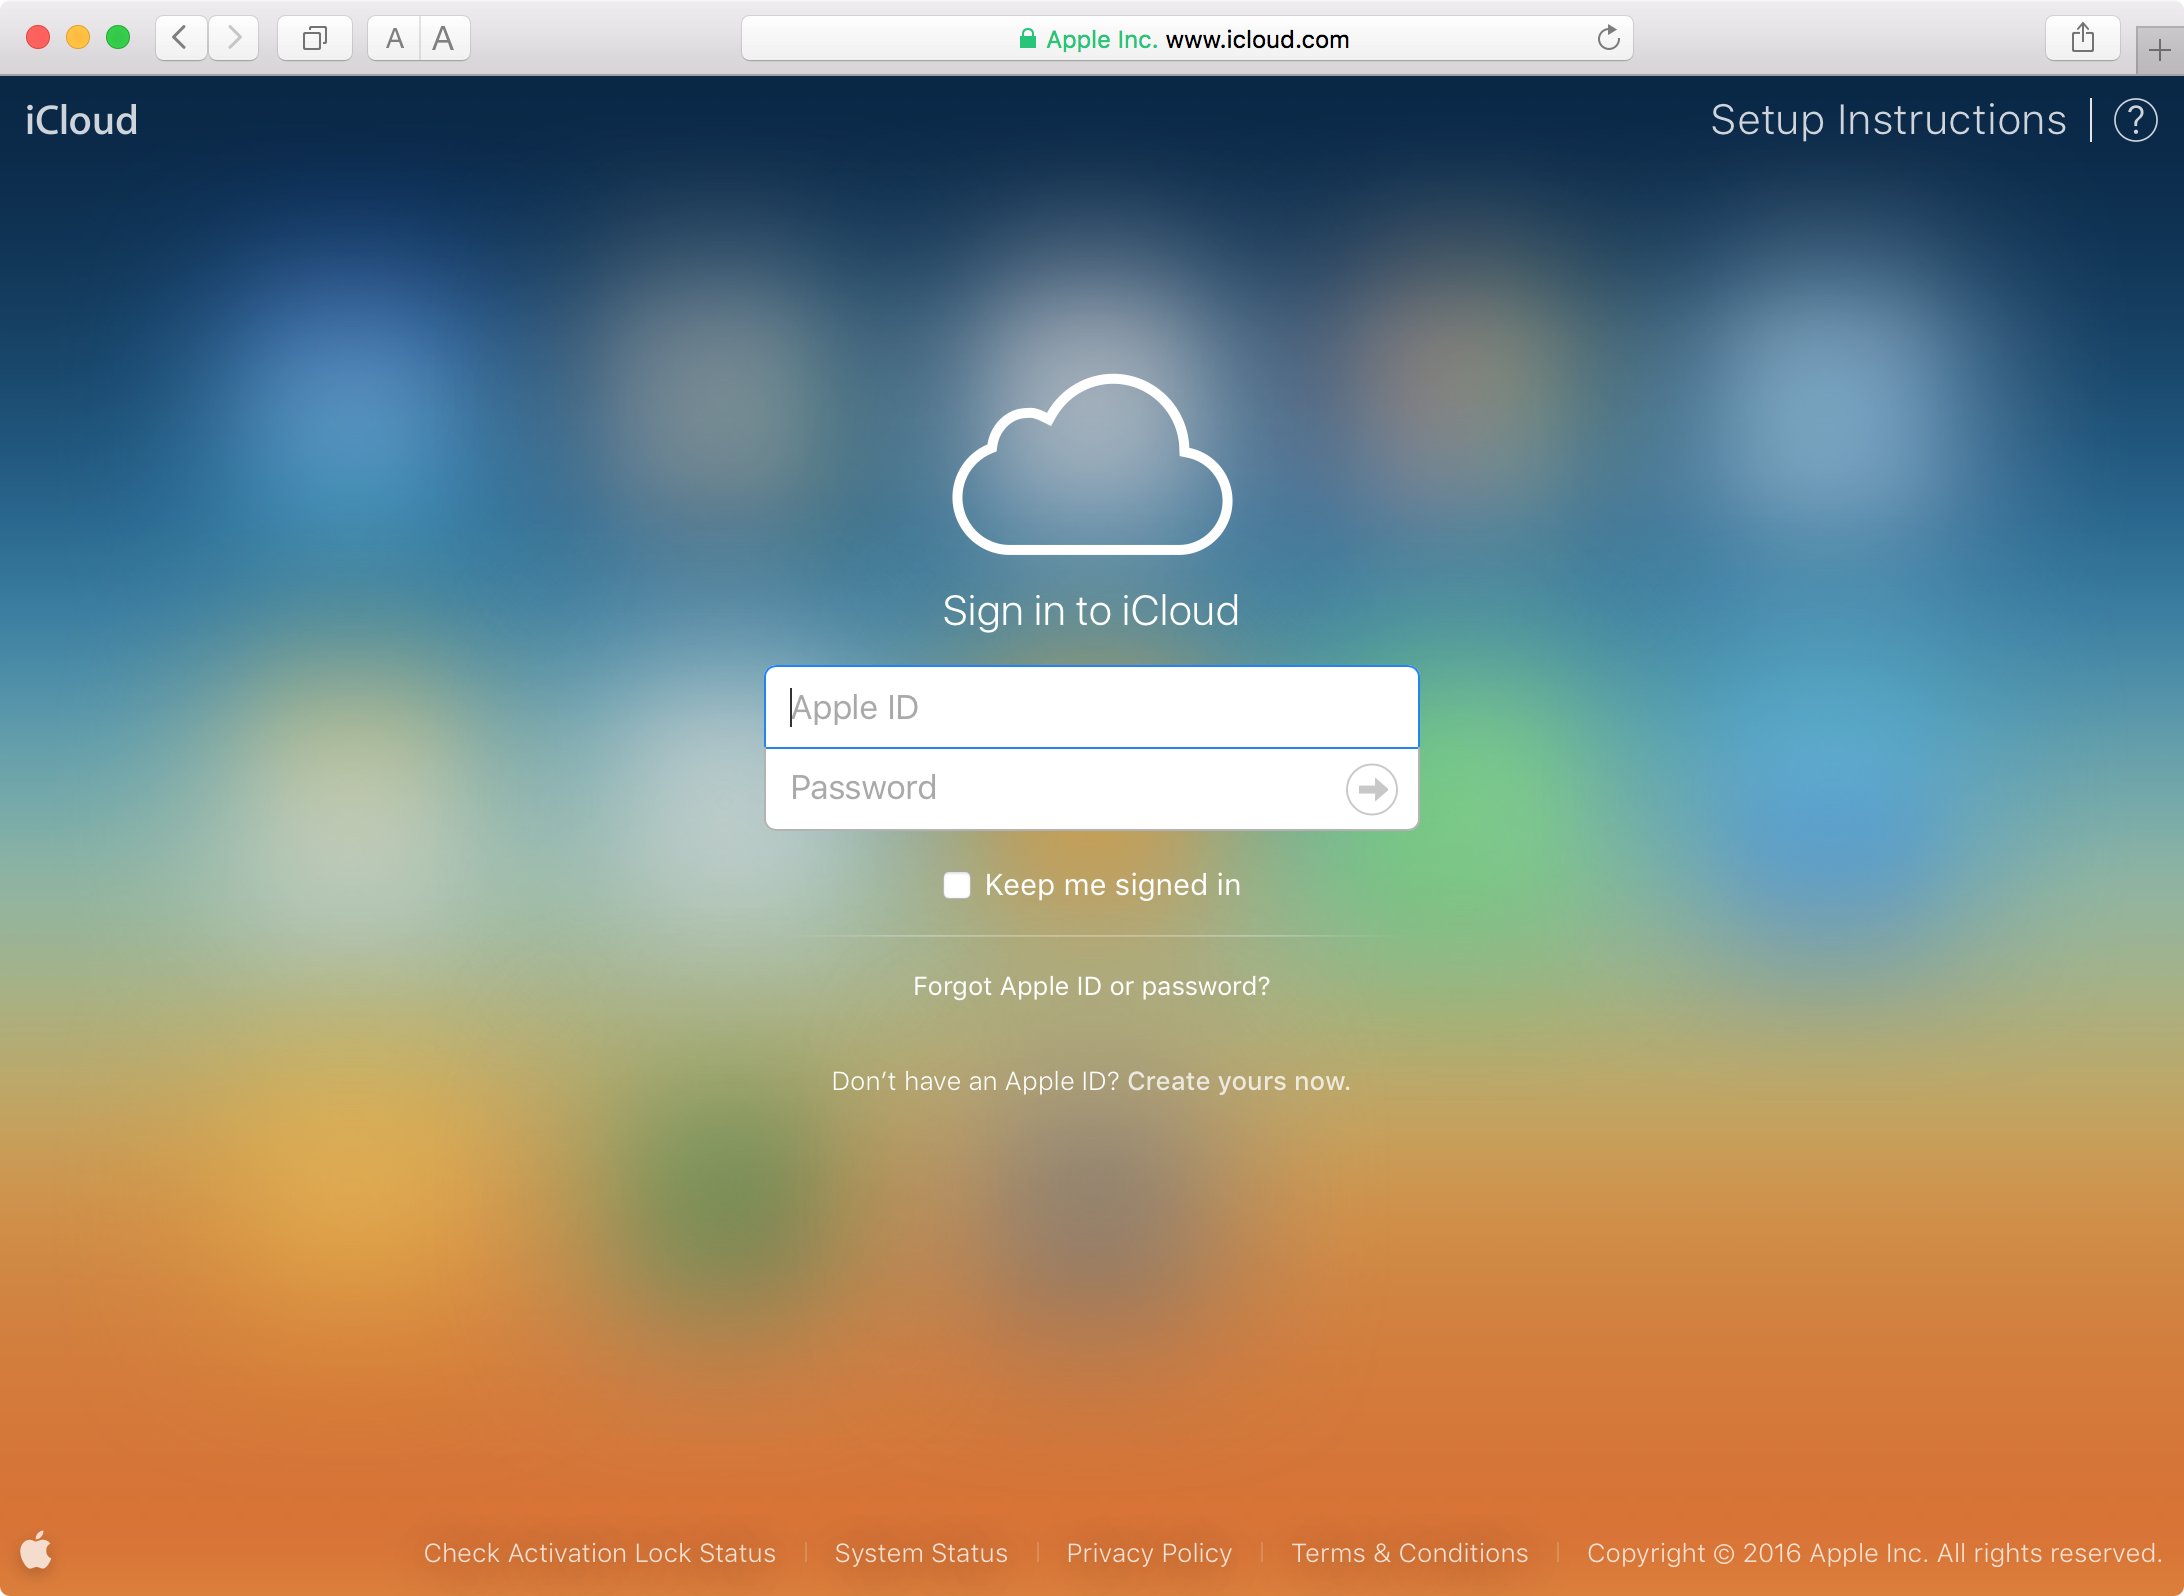Click the green full-screen window button
2184x1596 pixels.
coord(118,38)
